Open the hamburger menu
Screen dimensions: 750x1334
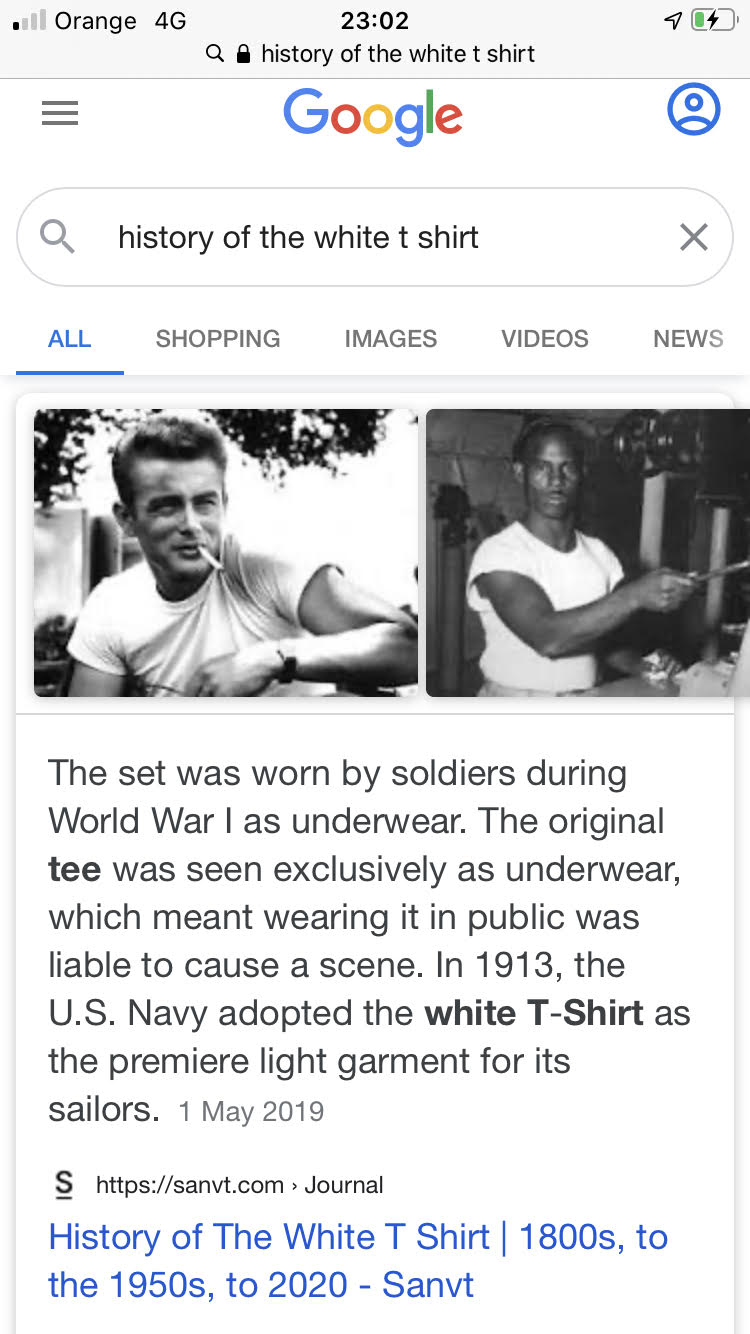(x=60, y=114)
